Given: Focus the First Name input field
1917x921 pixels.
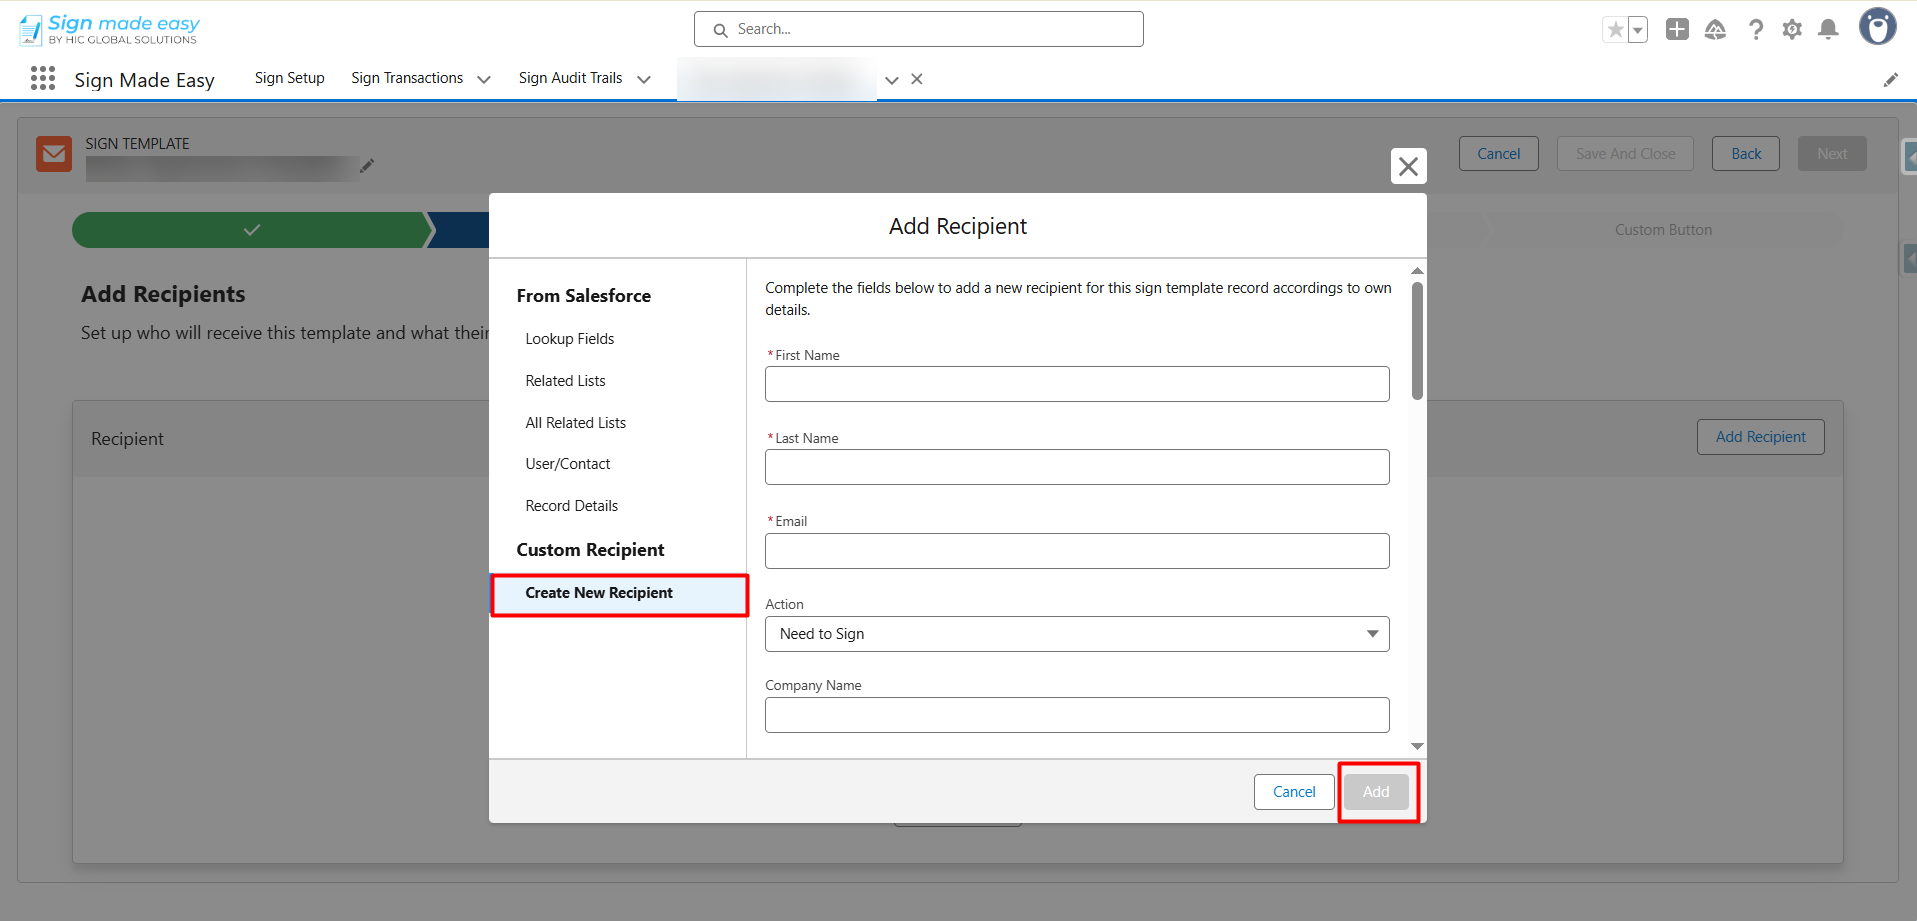Looking at the screenshot, I should click(1076, 384).
